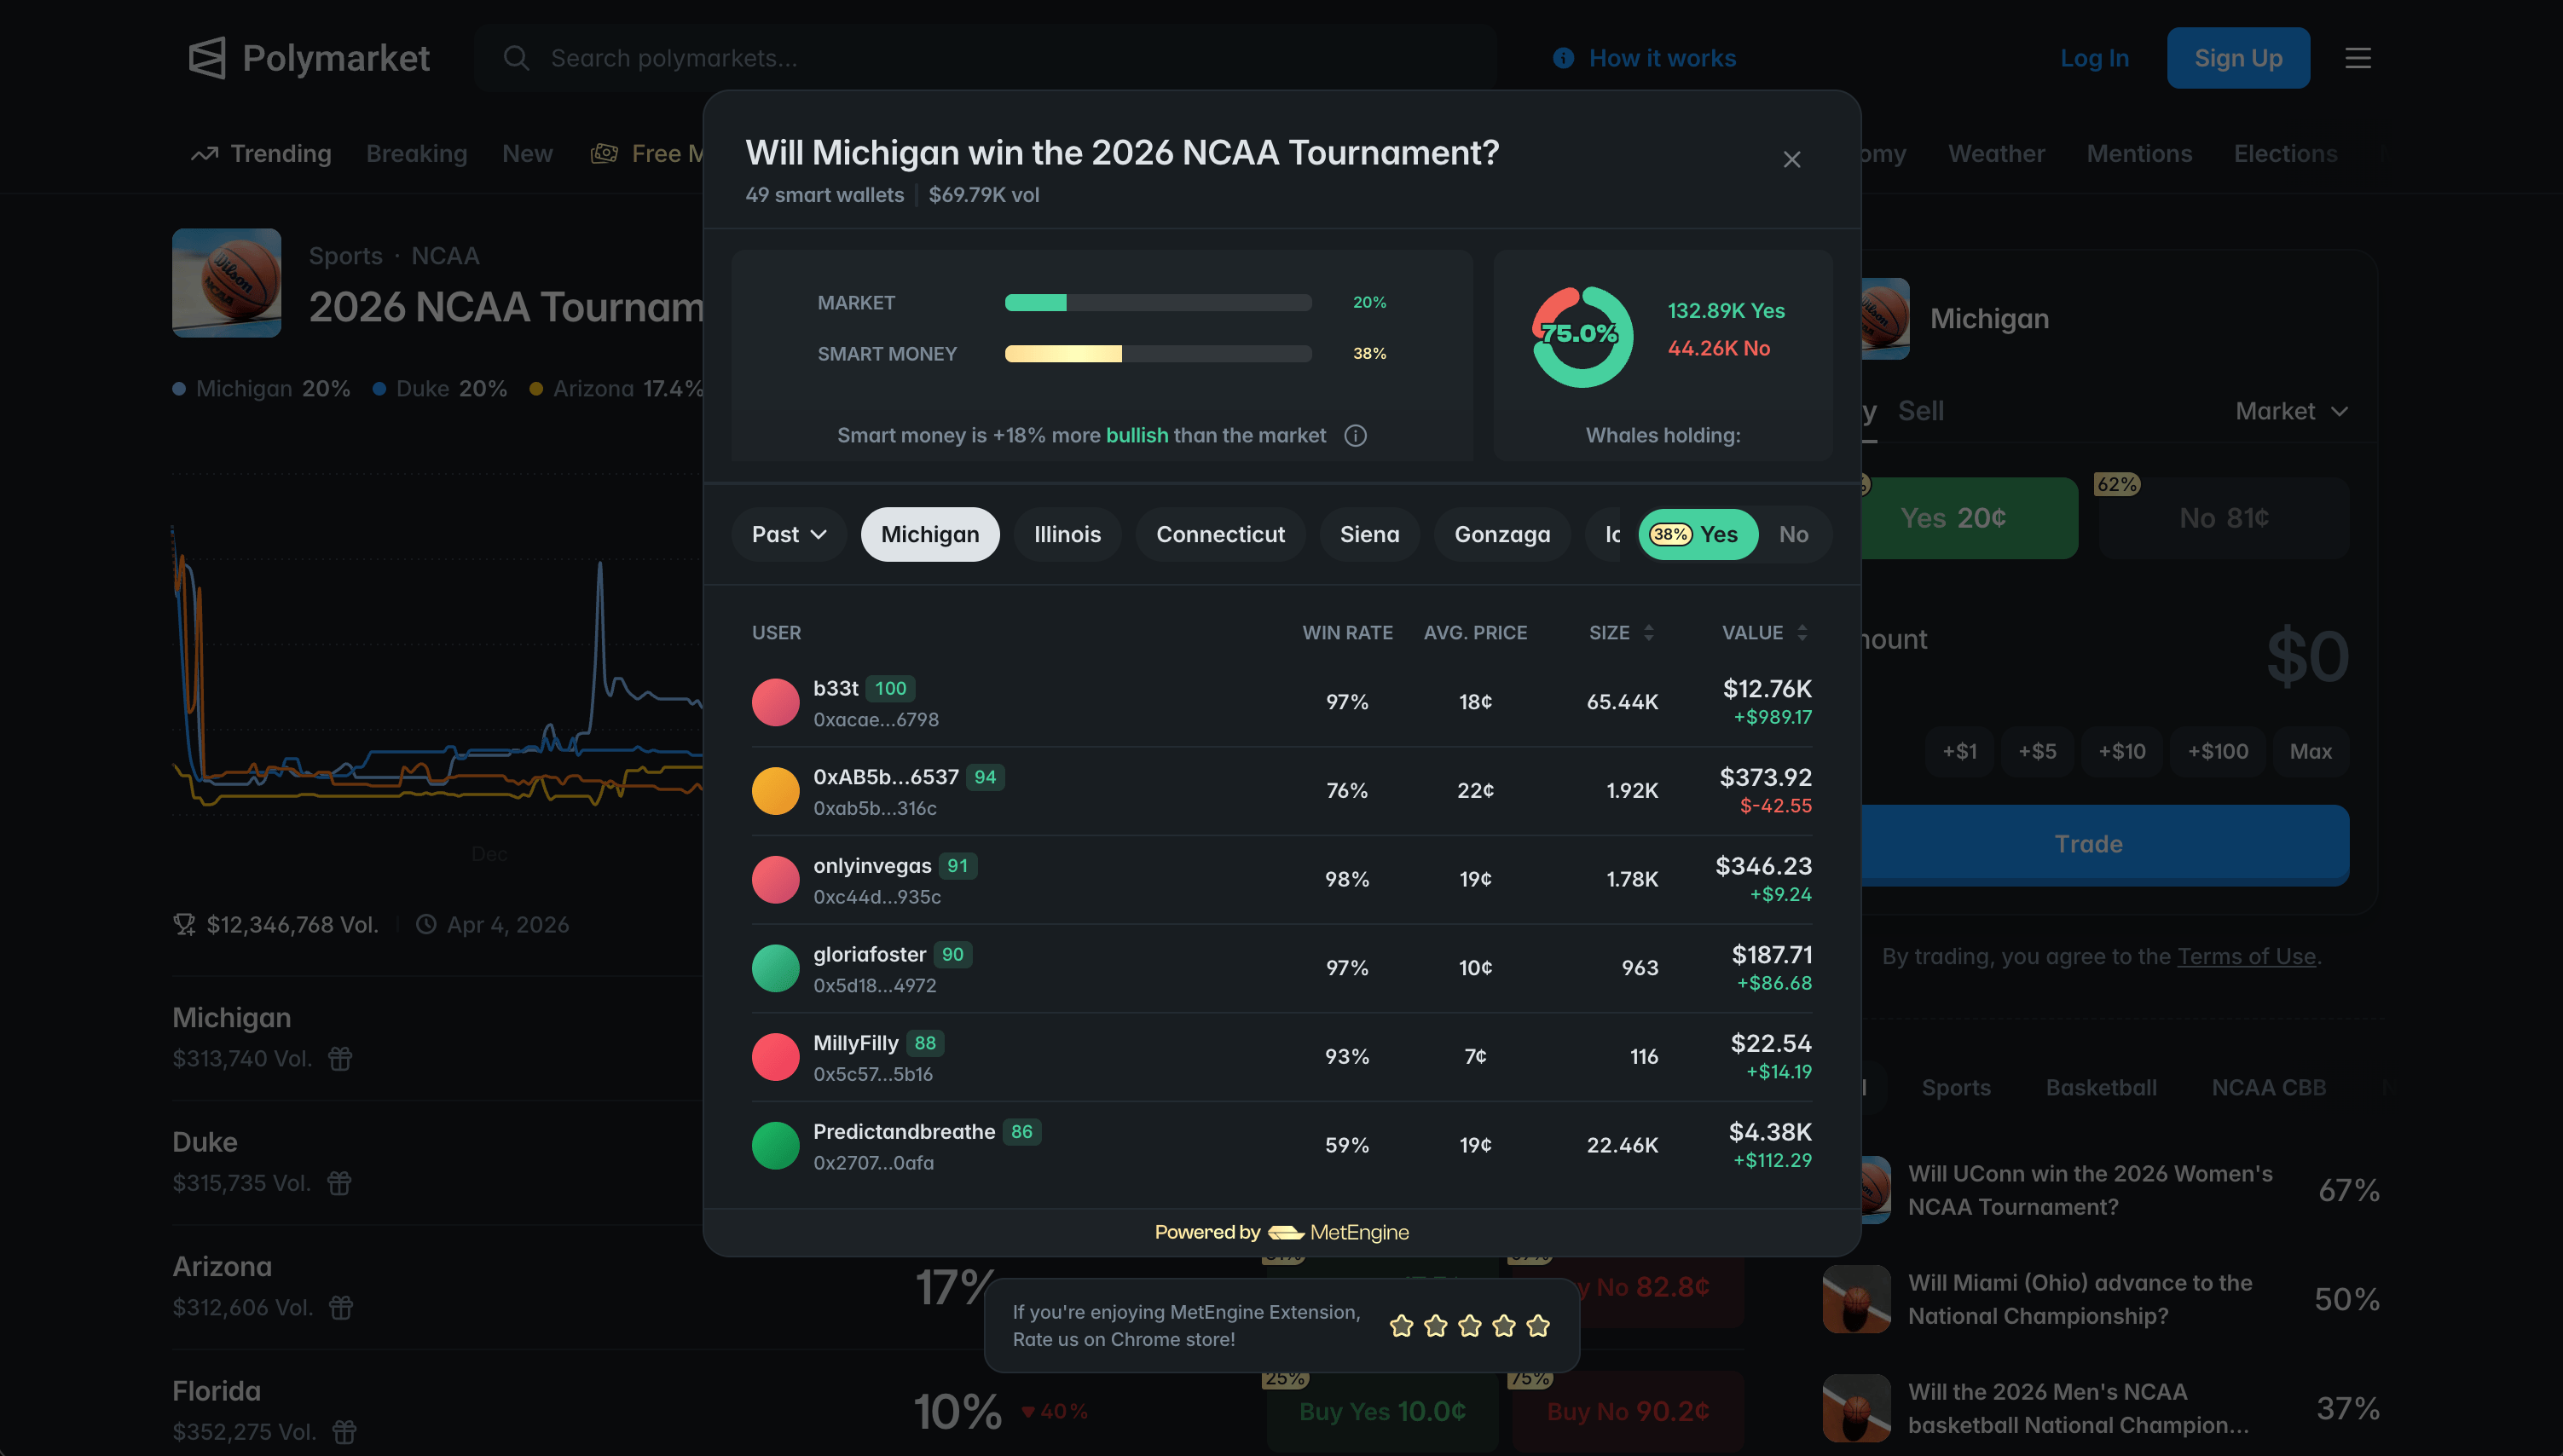Click the search magnifier icon
The height and width of the screenshot is (1456, 2563).
516,58
